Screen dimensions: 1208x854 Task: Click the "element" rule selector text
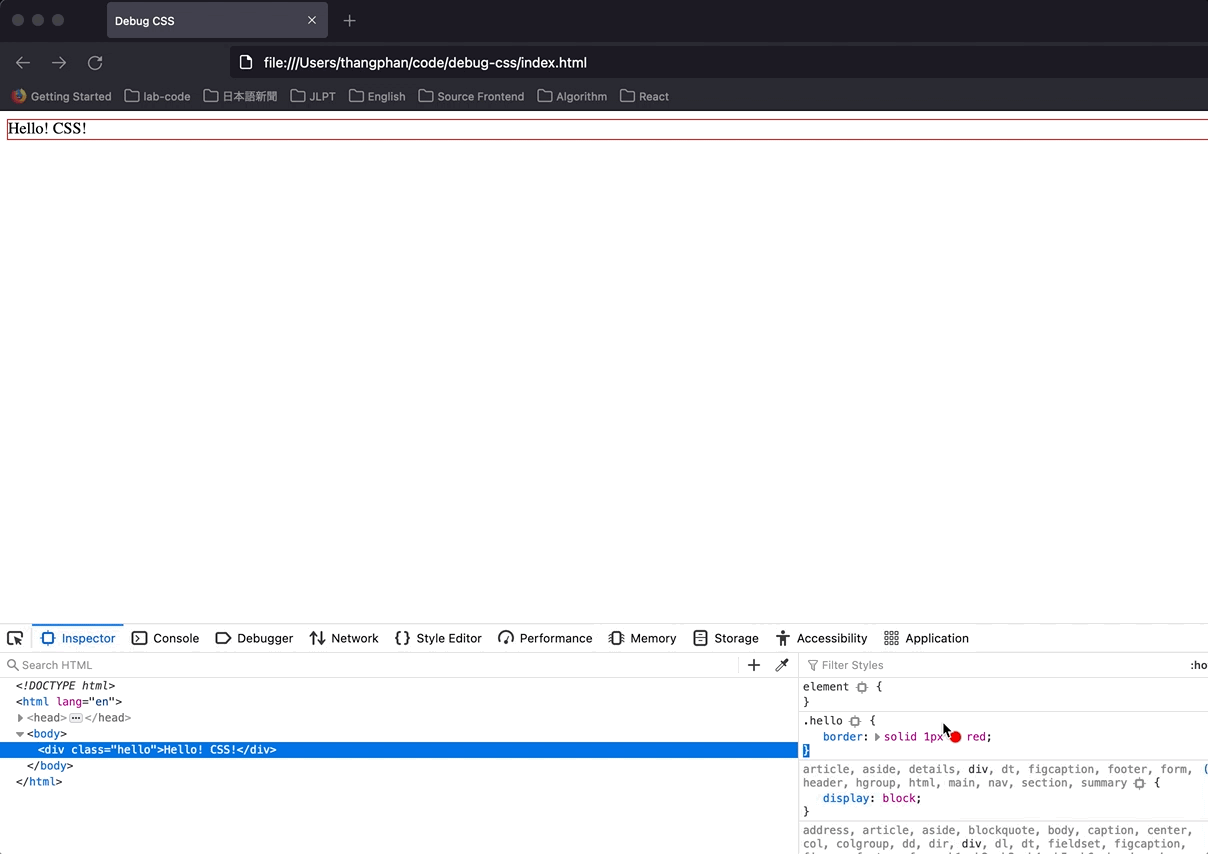point(826,687)
